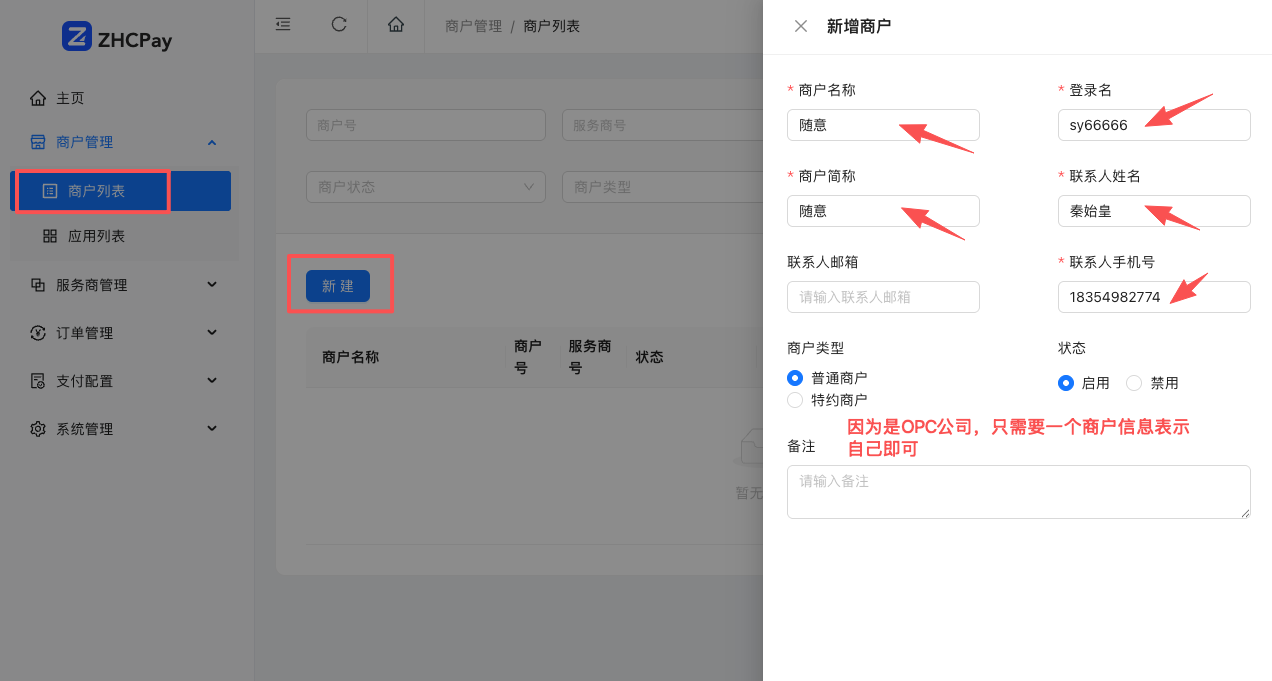Click the 登录名 input containing sy66666

coord(1154,125)
